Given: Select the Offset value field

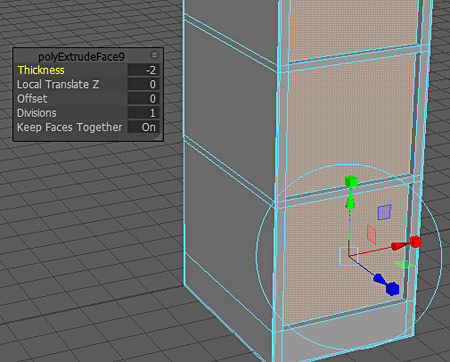Looking at the screenshot, I should click(x=143, y=99).
